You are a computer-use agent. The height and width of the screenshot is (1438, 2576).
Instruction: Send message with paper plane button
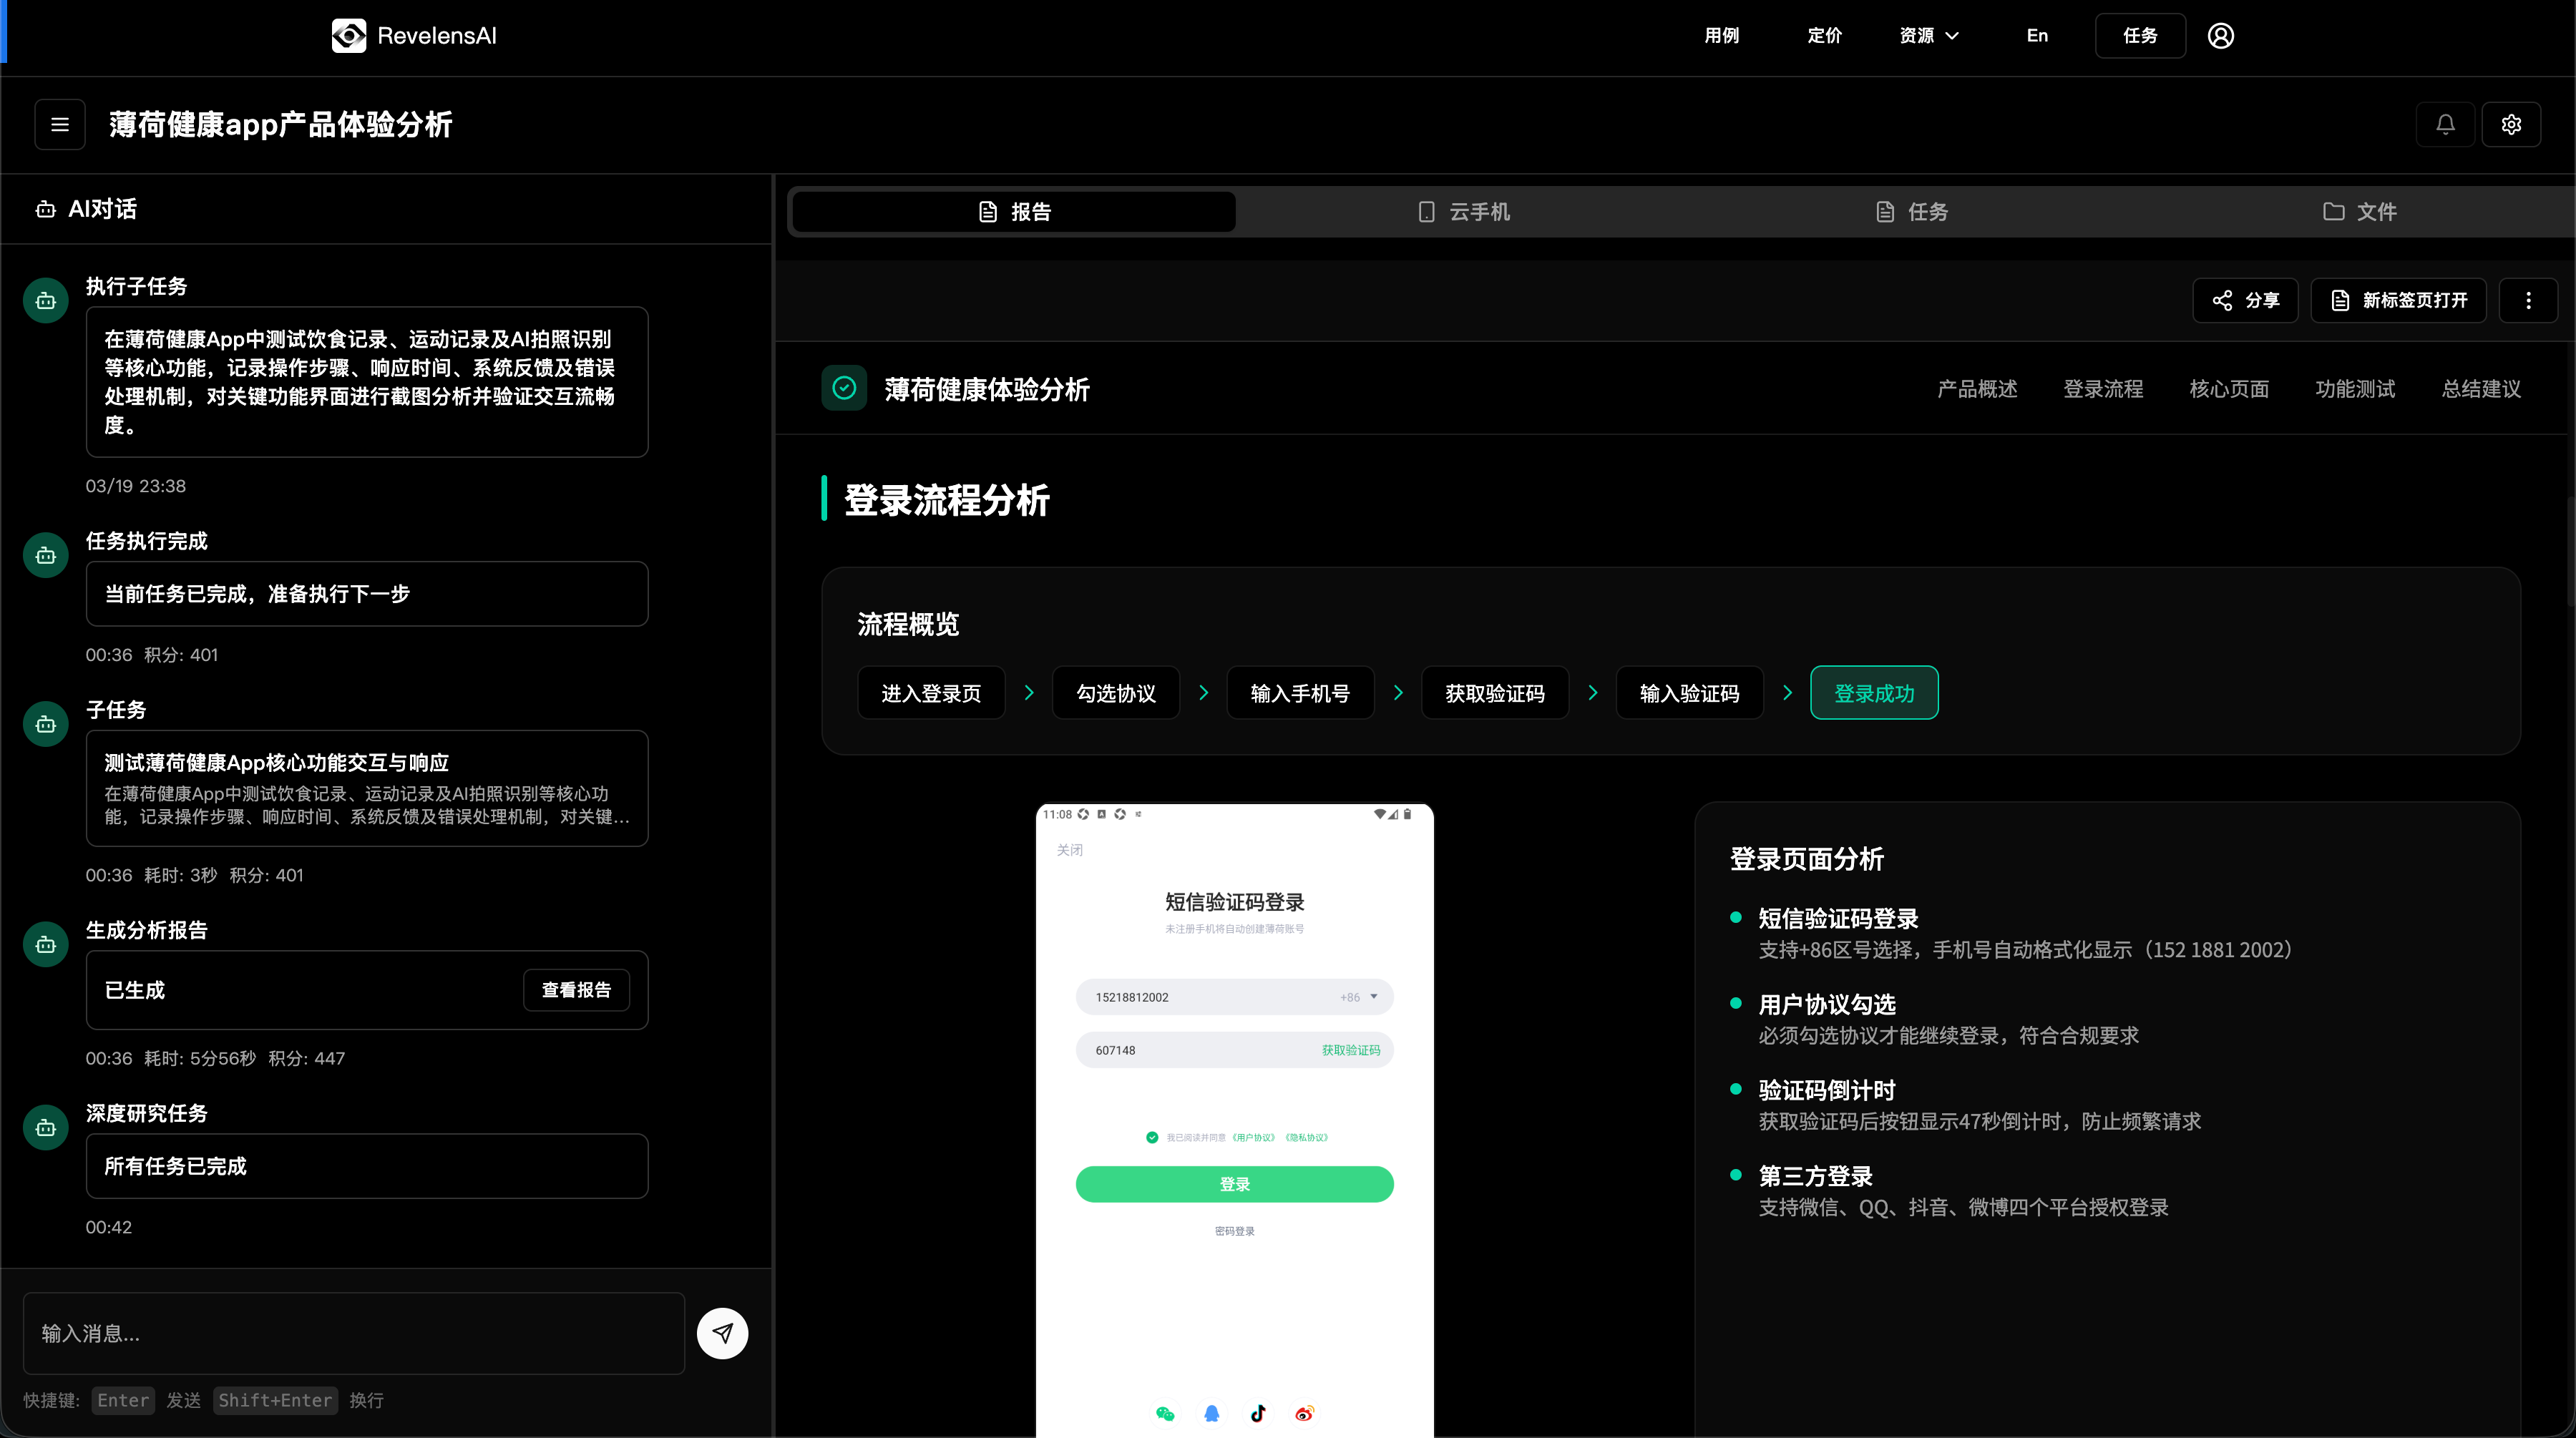[x=722, y=1333]
